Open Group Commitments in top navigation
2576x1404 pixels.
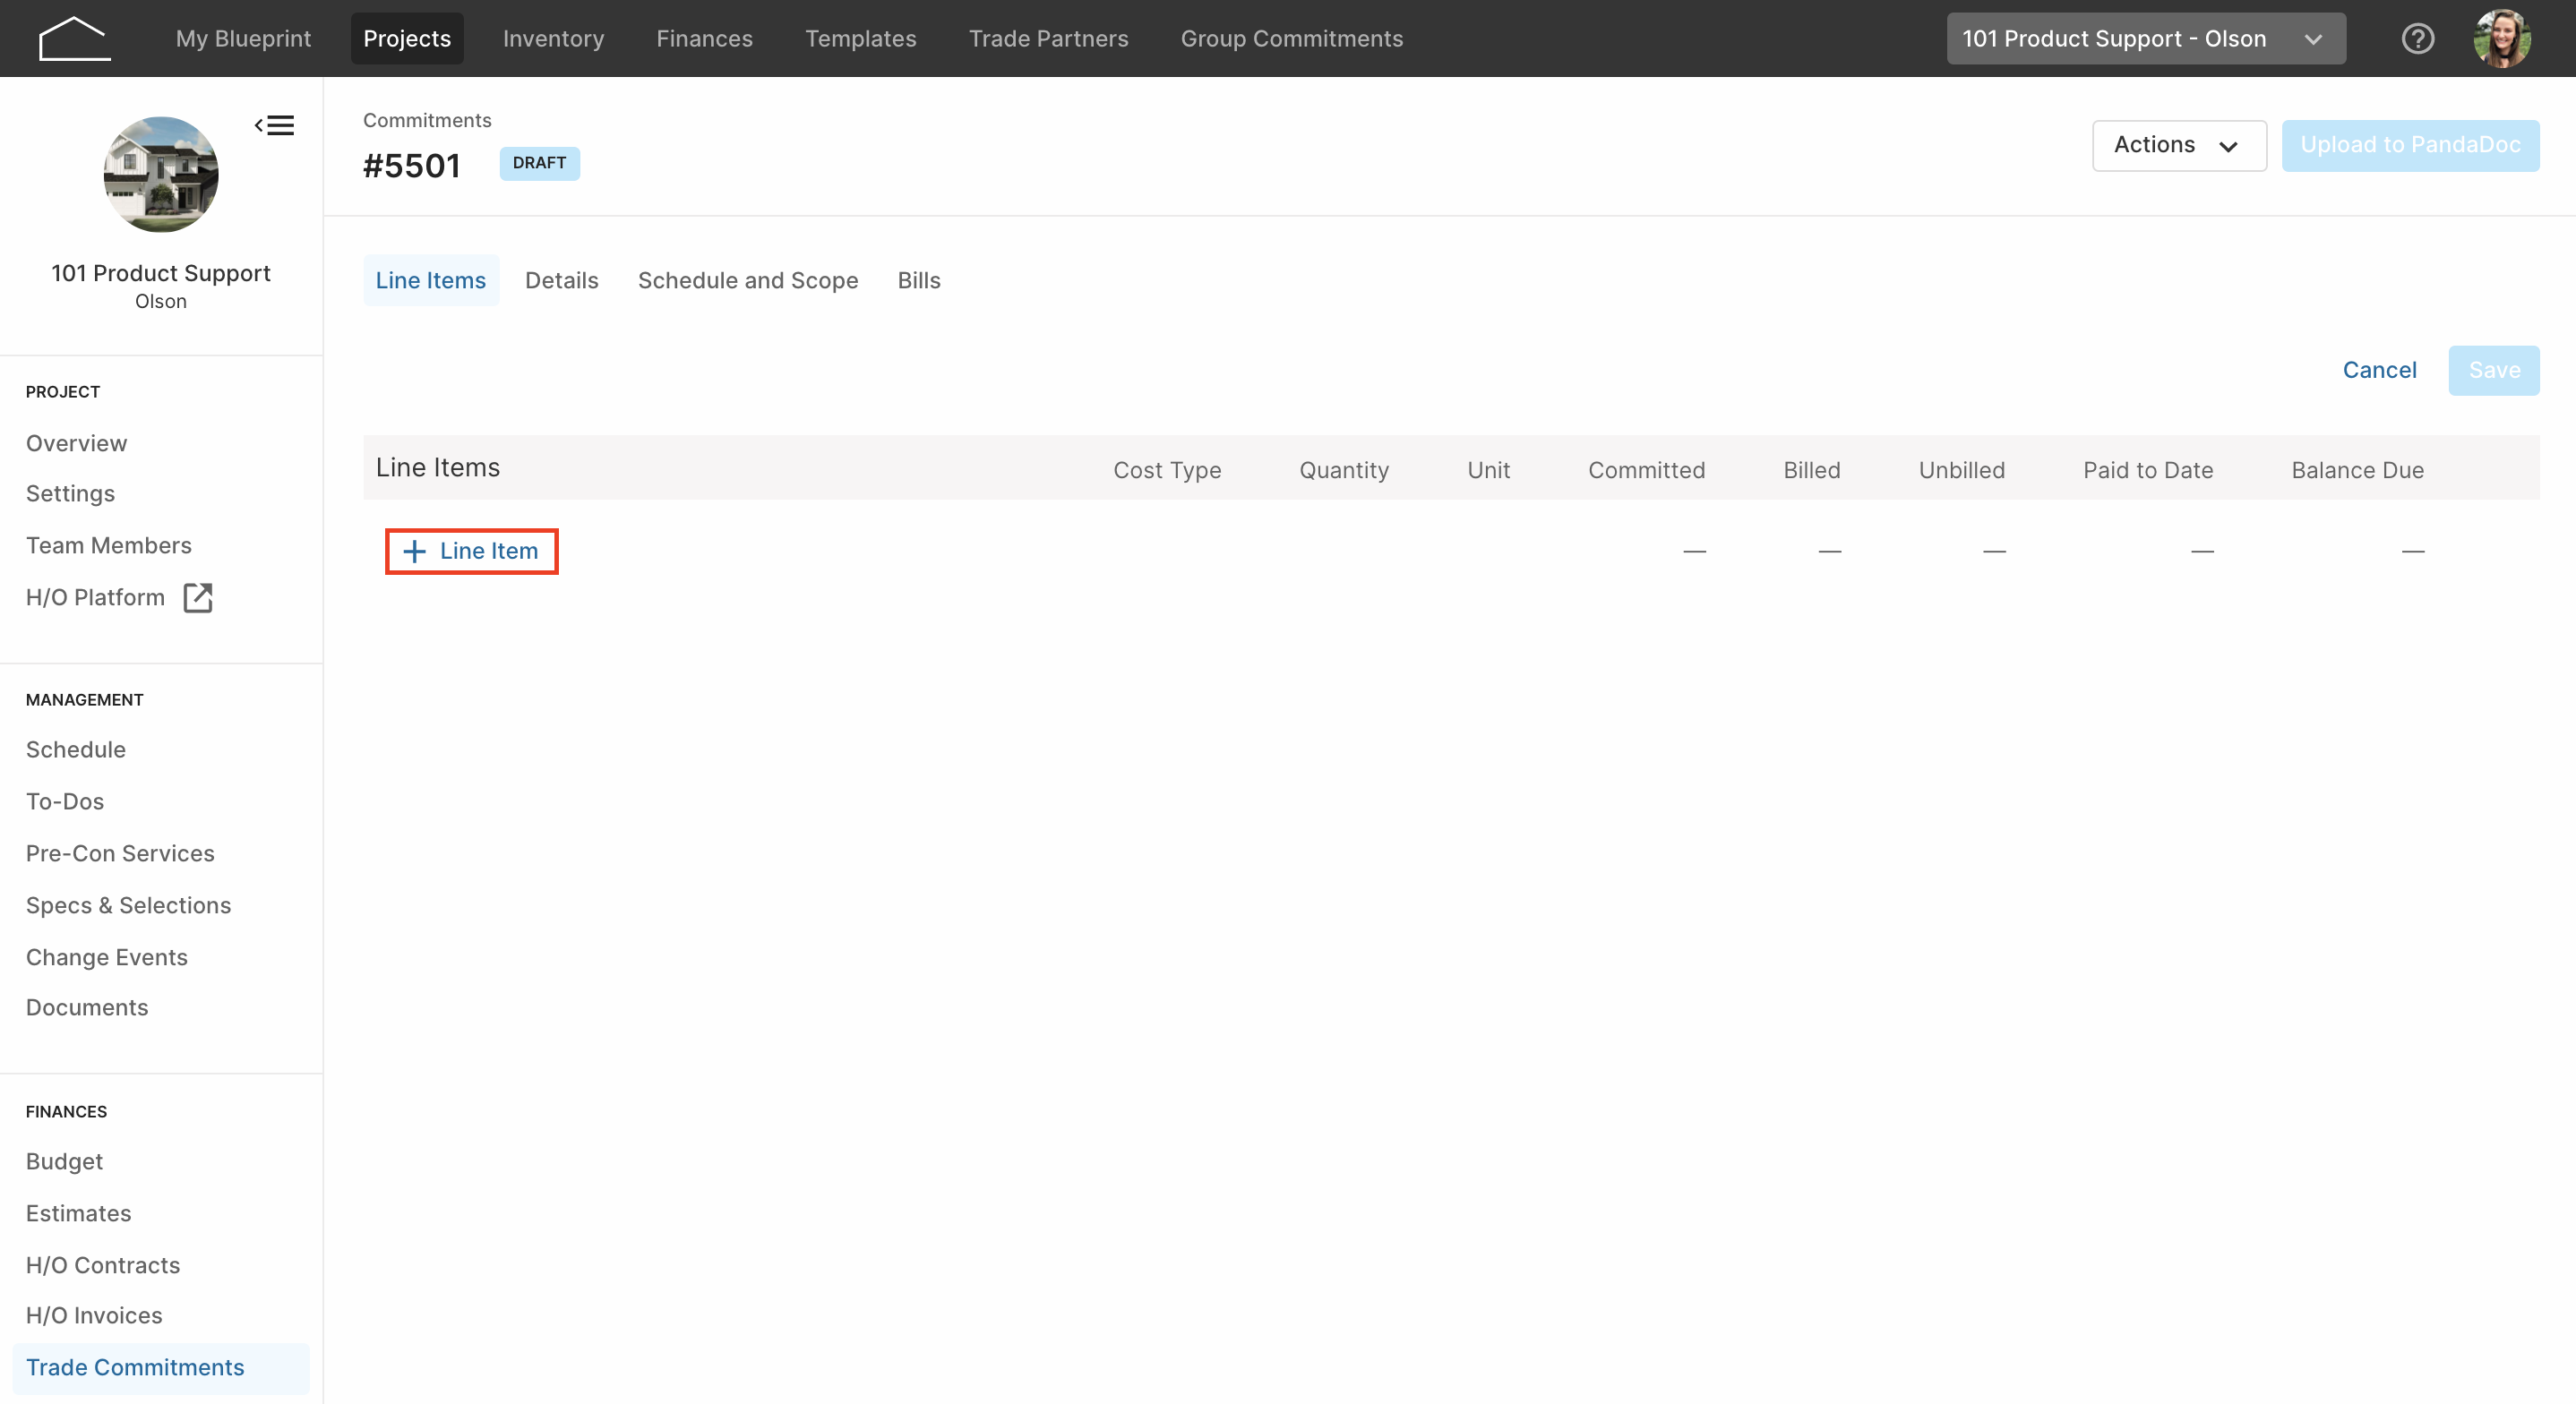(x=1292, y=39)
